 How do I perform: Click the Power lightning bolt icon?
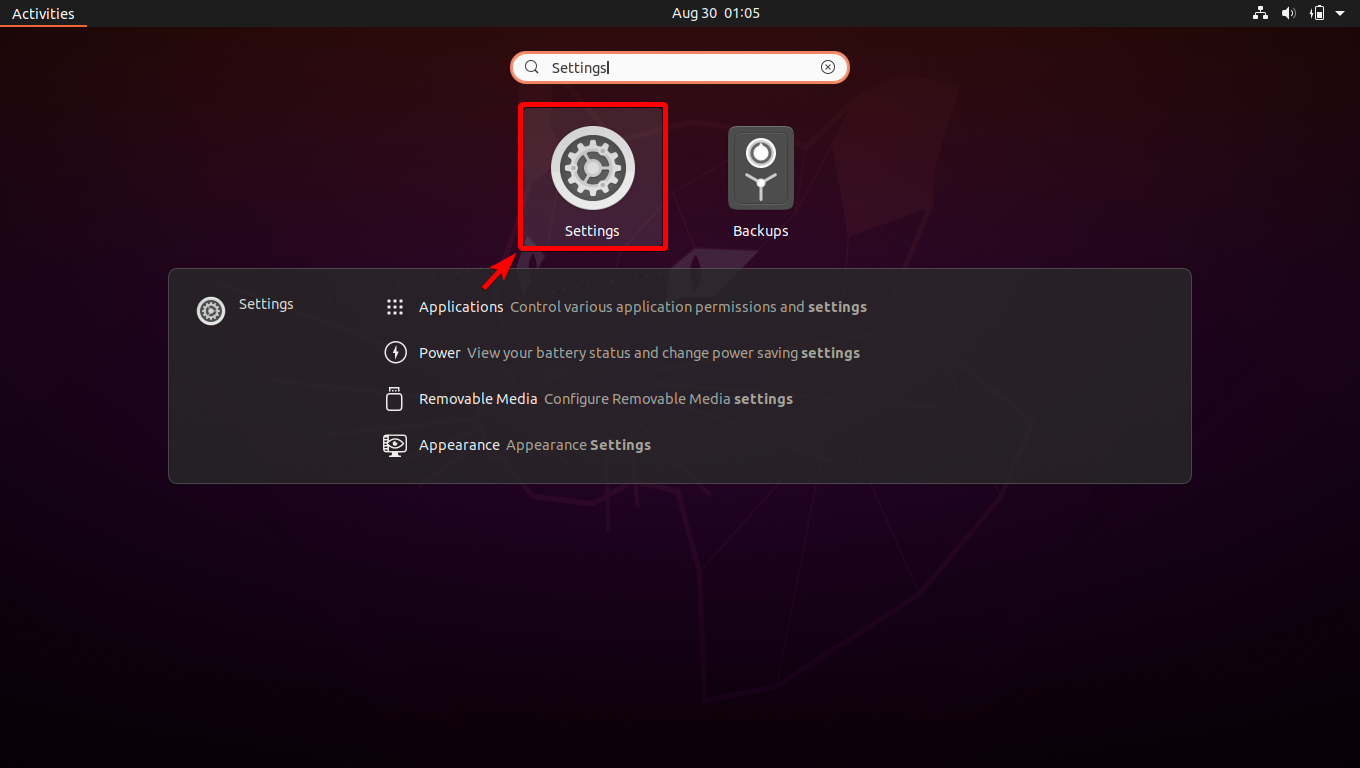pyautogui.click(x=395, y=353)
